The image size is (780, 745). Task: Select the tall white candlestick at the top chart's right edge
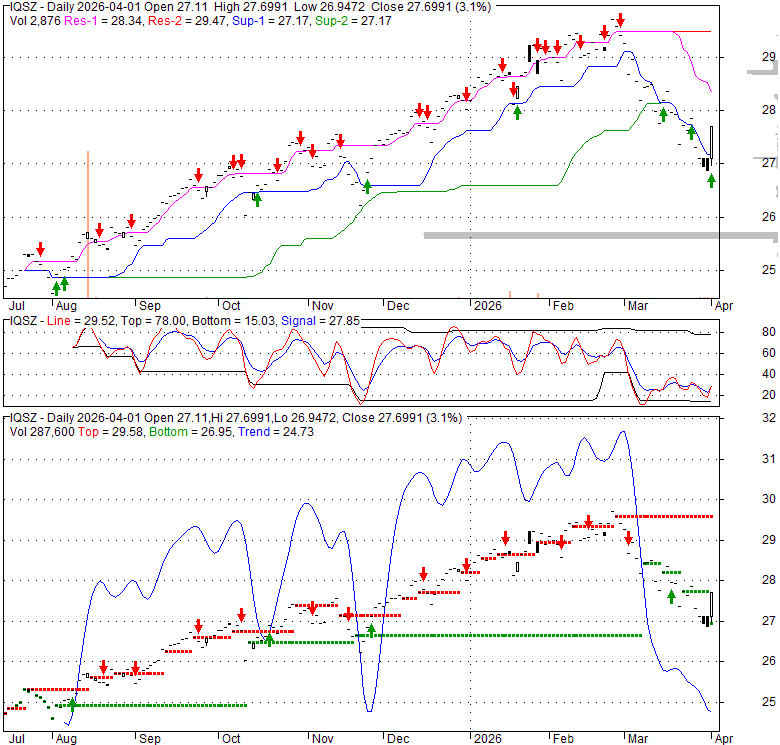pos(711,143)
